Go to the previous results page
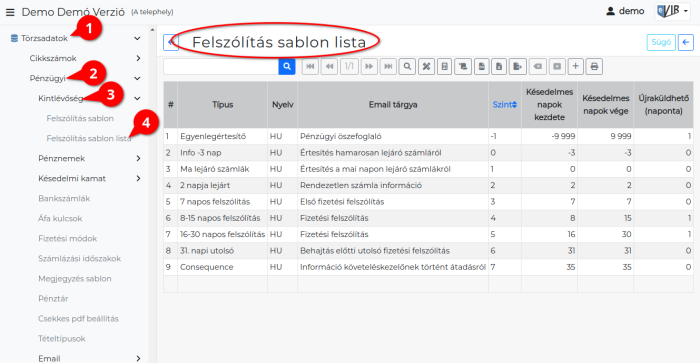The height and width of the screenshot is (363, 700). [x=329, y=67]
